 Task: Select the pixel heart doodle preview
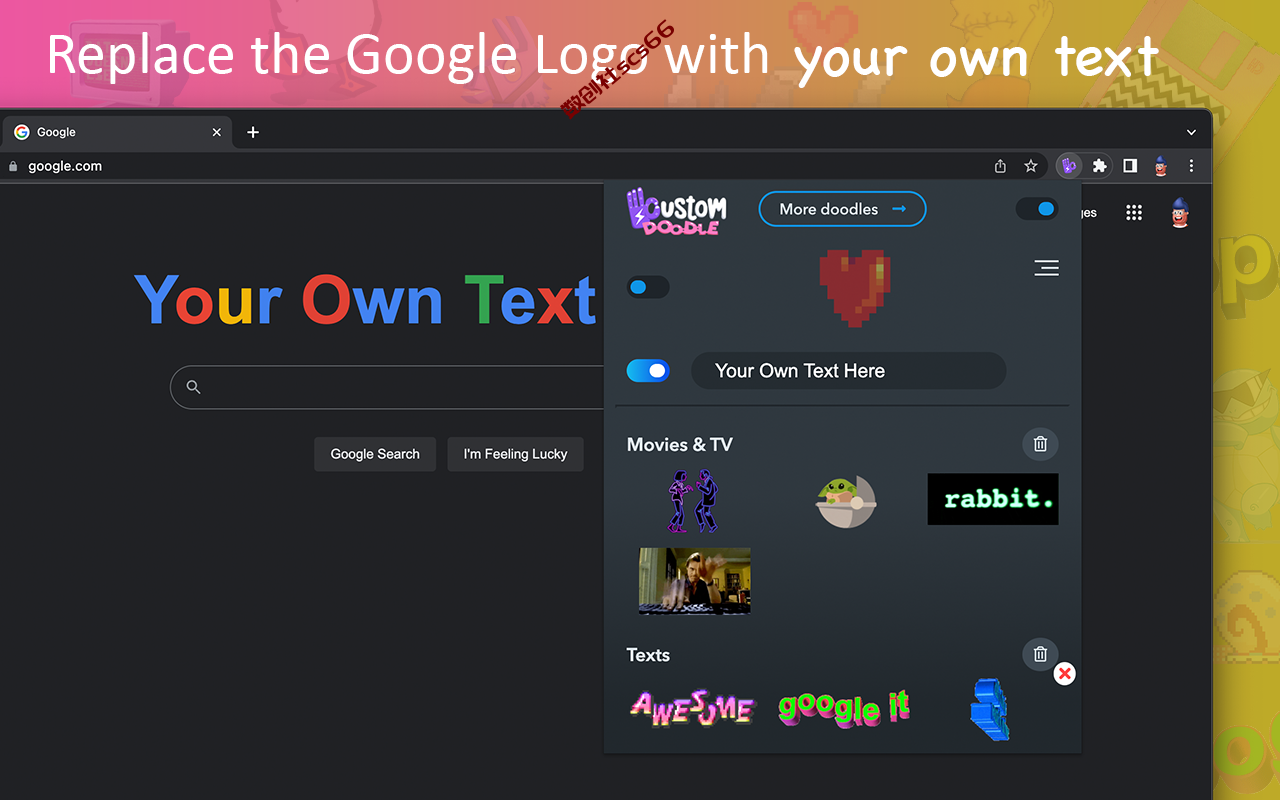[855, 287]
